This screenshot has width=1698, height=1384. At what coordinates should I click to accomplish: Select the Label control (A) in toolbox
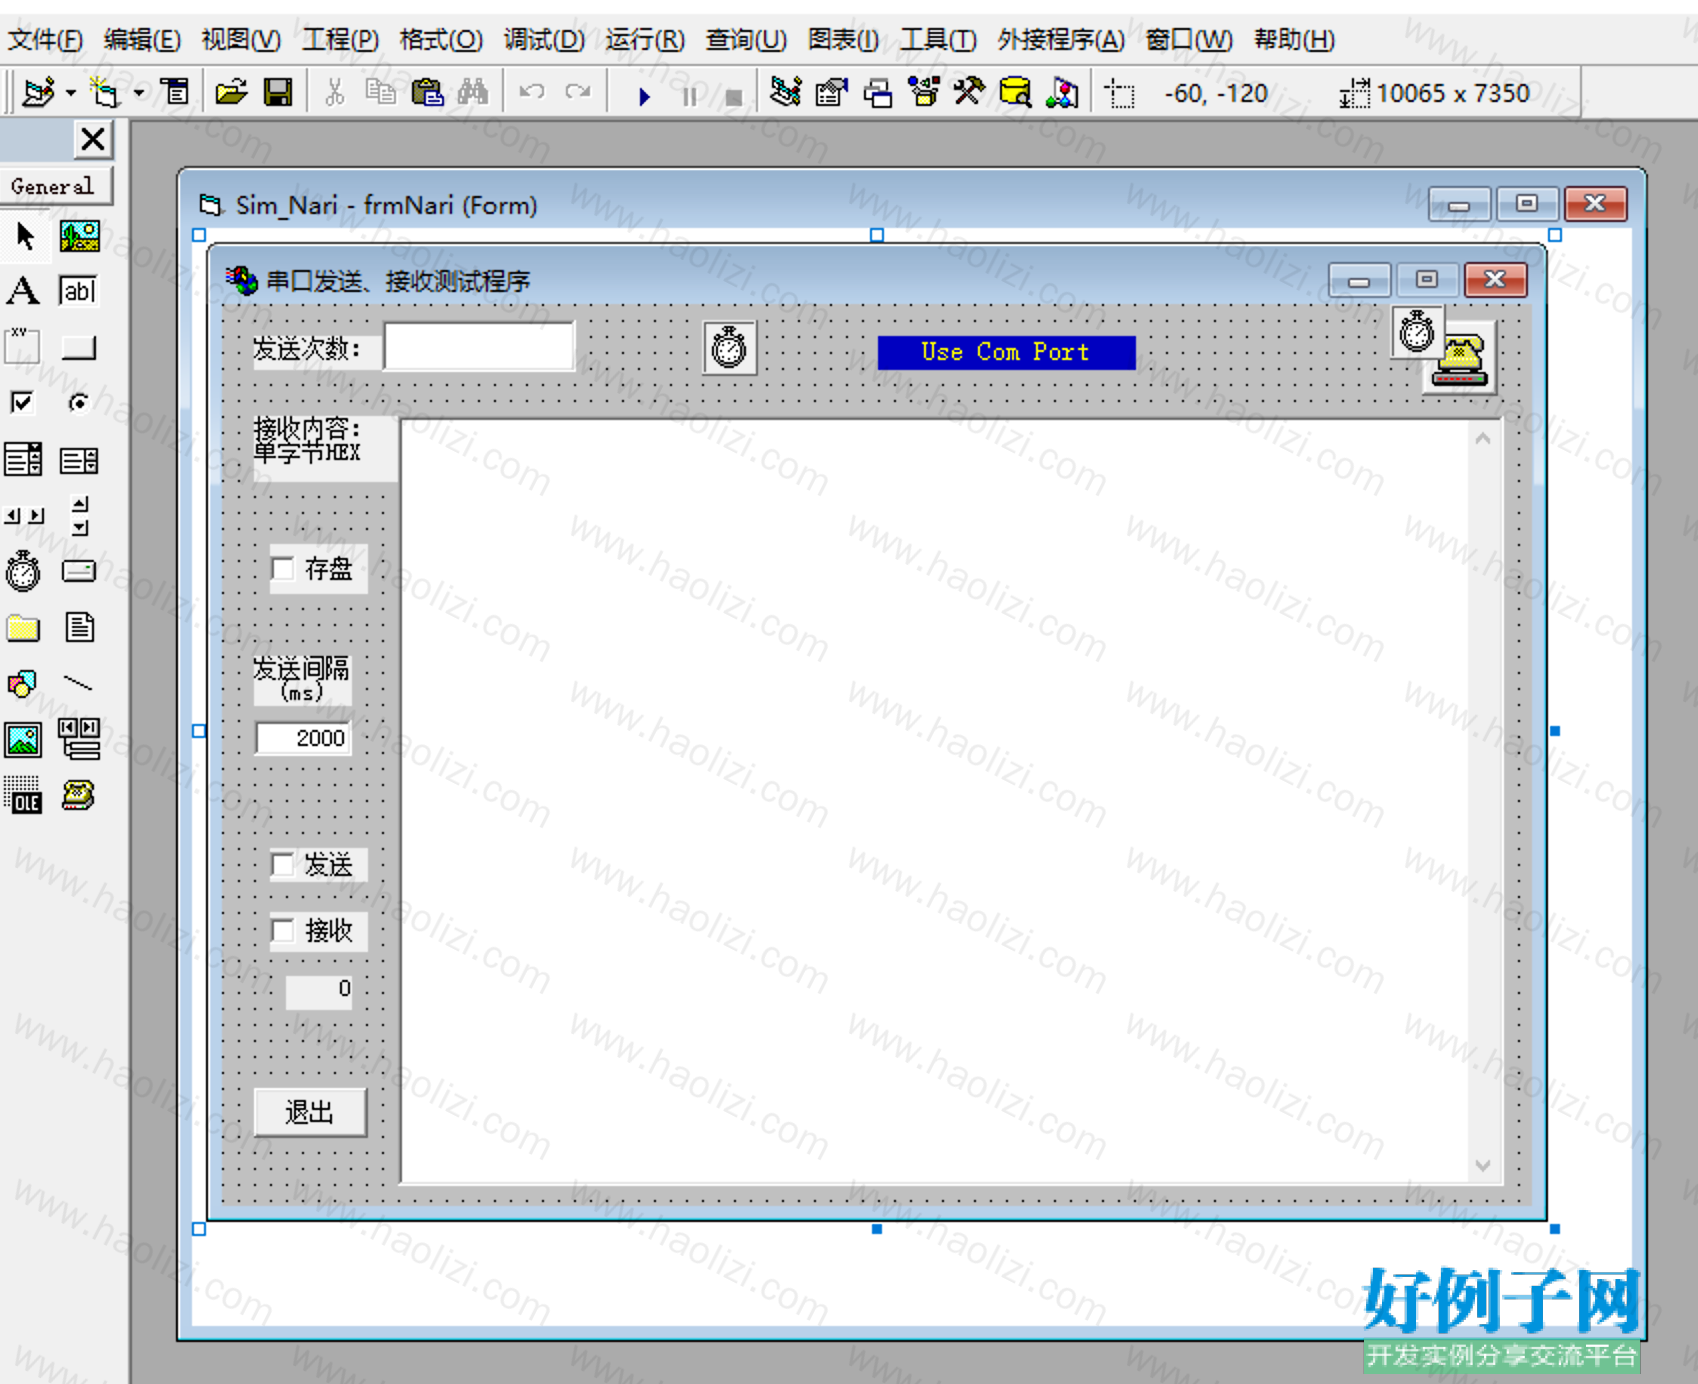23,291
